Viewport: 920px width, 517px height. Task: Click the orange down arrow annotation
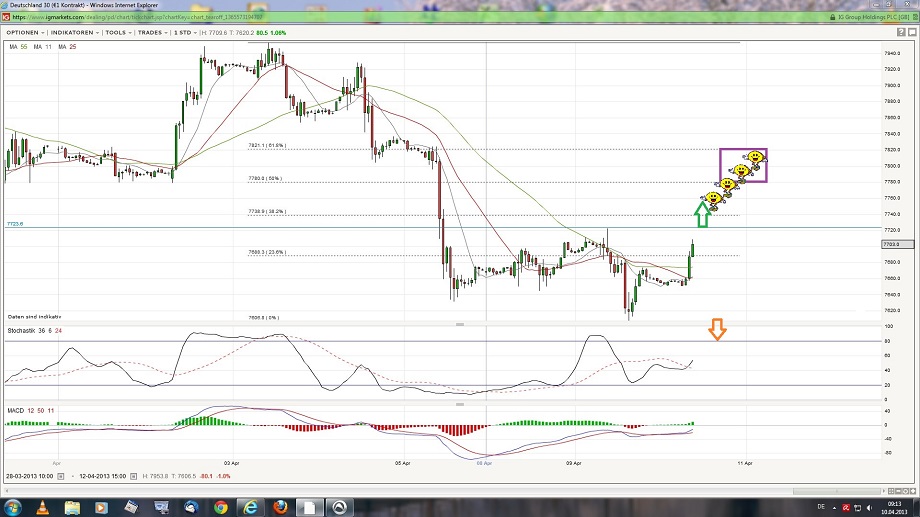point(717,329)
